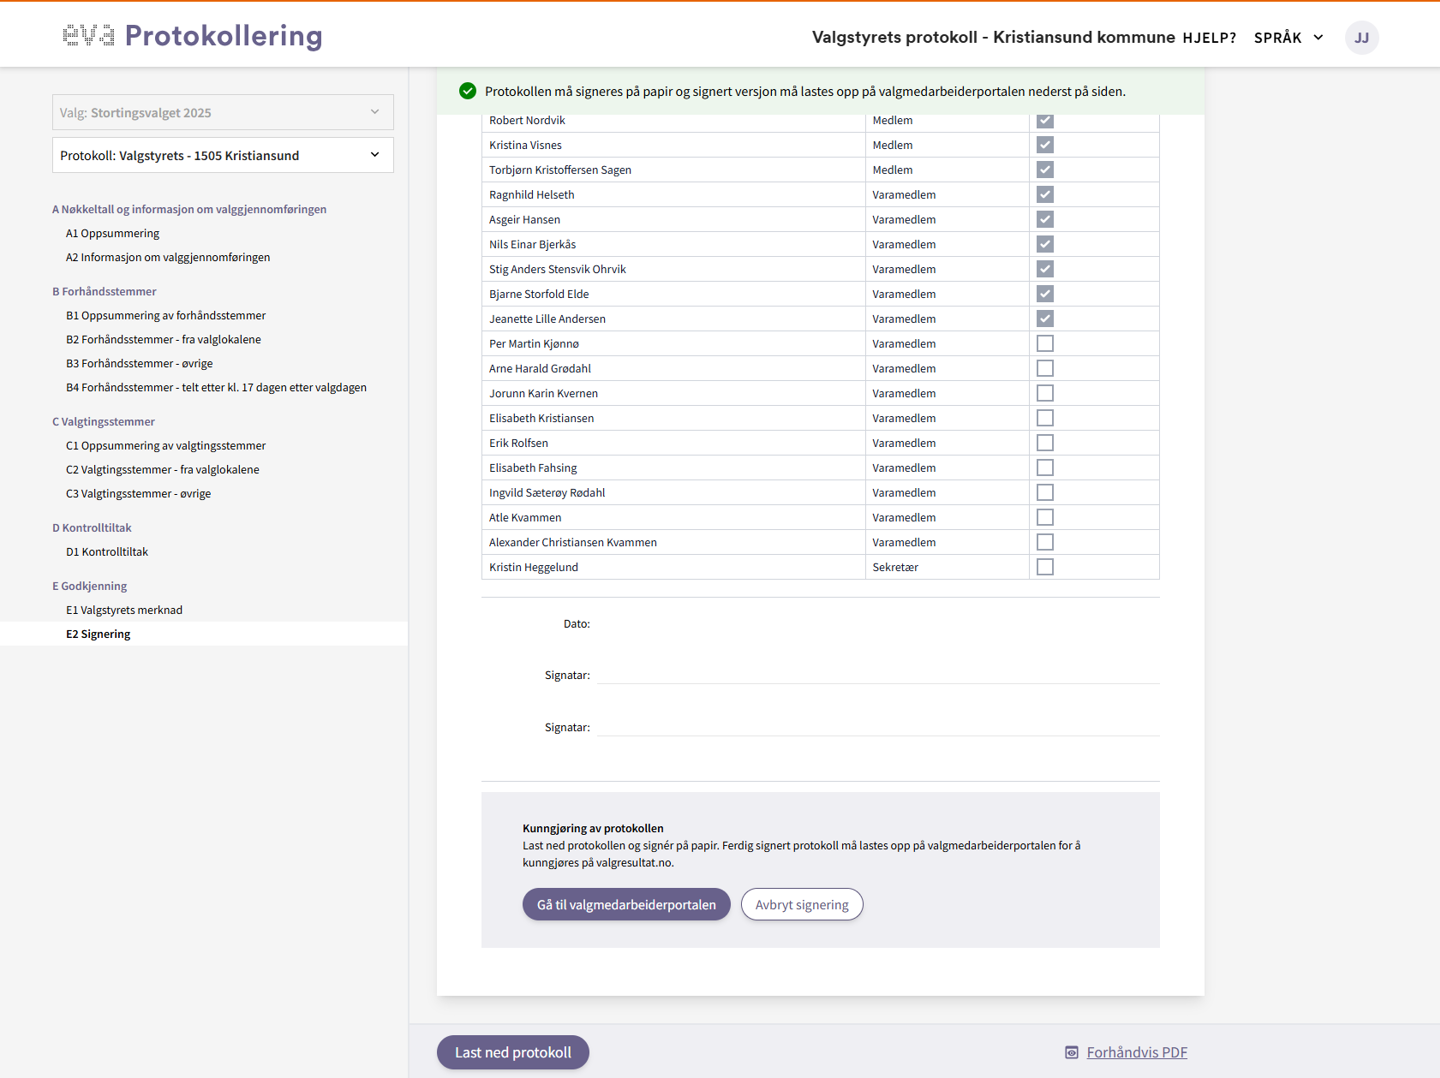This screenshot has height=1078, width=1440.
Task: Open the HJELP? help link
Action: point(1208,38)
